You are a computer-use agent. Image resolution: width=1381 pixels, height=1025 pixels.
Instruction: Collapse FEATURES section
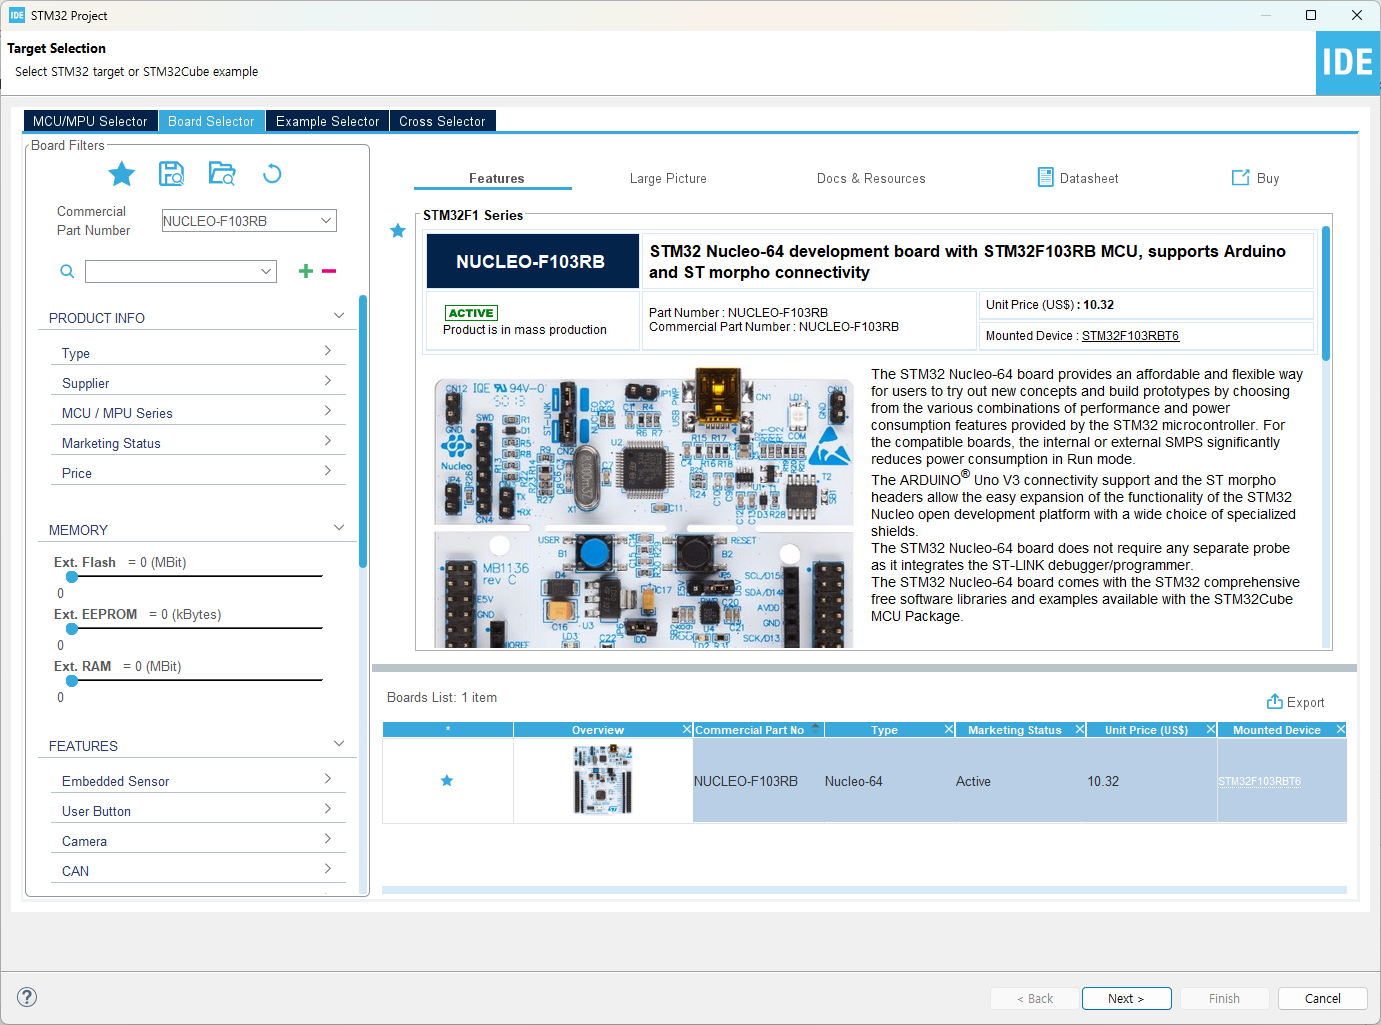[x=339, y=744]
